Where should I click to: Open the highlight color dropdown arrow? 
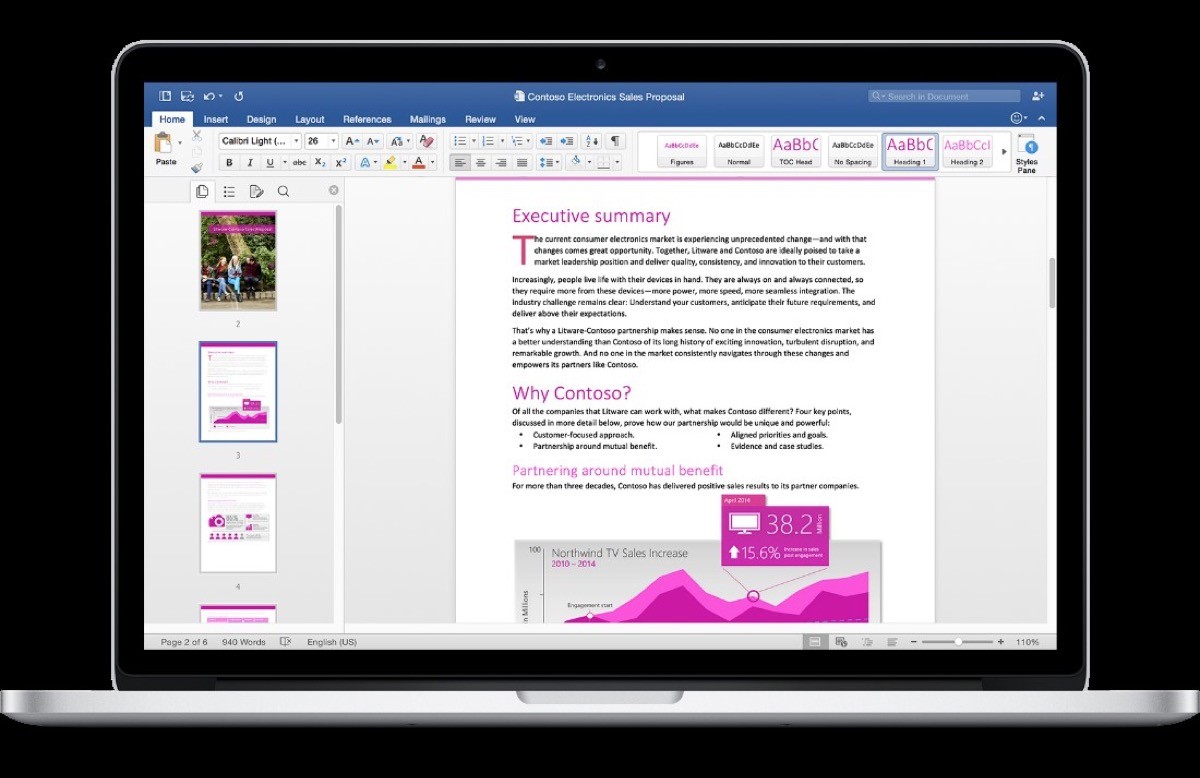click(405, 162)
